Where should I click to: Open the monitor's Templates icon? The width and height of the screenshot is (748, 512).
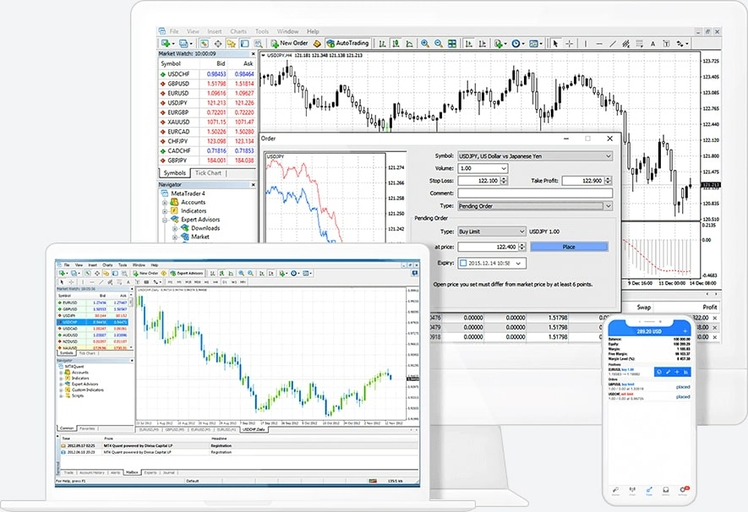(535, 43)
